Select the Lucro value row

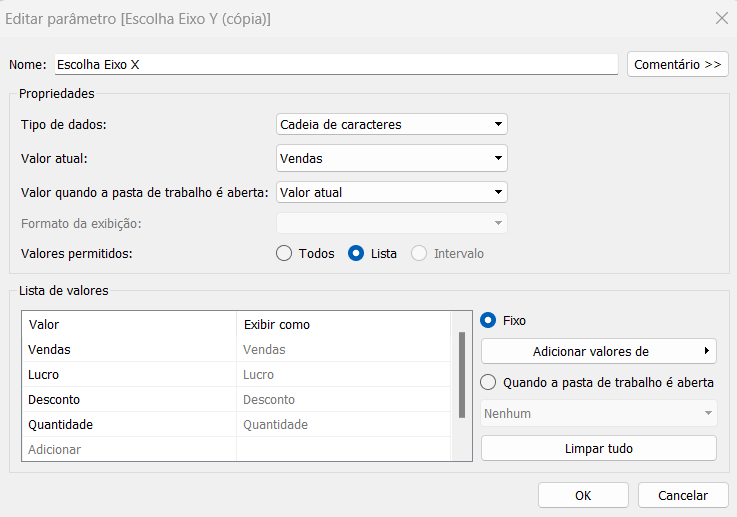236,375
